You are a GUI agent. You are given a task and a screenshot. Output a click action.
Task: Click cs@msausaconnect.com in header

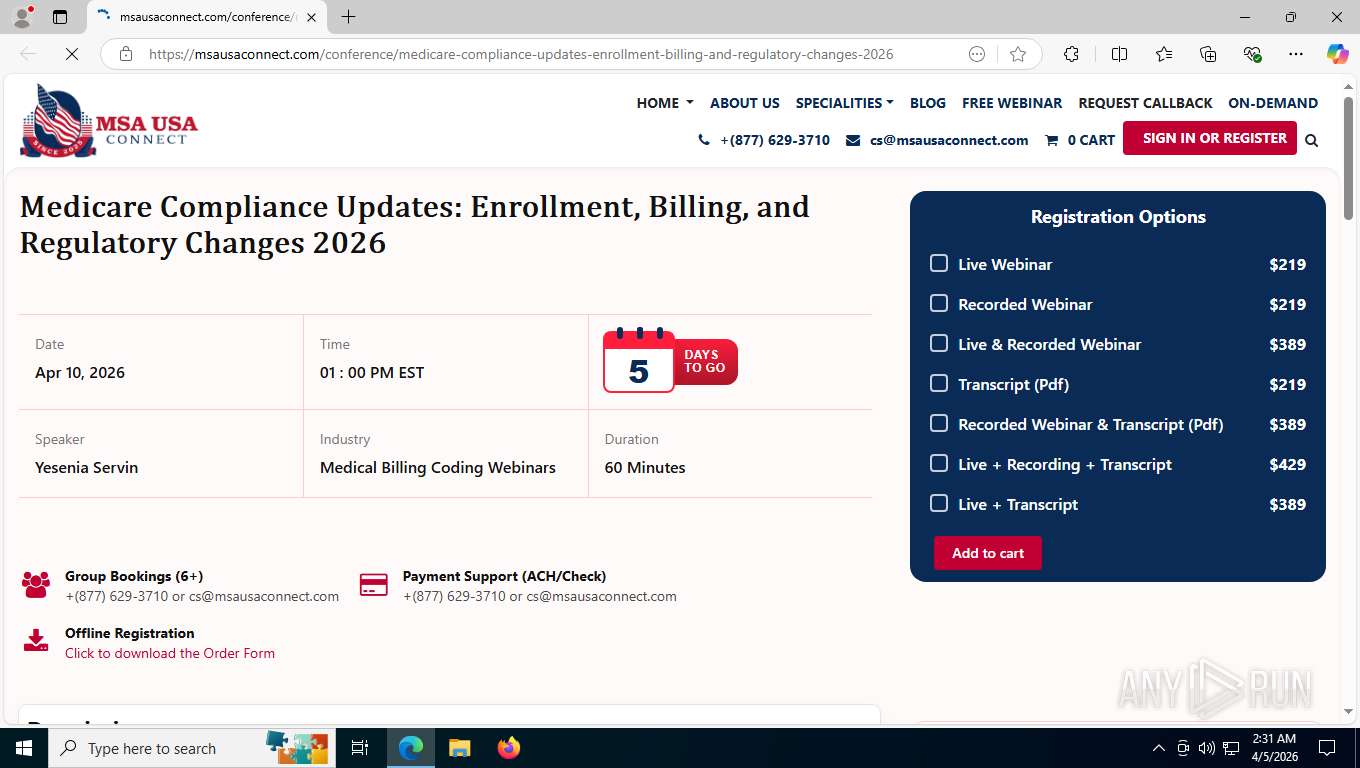point(949,140)
